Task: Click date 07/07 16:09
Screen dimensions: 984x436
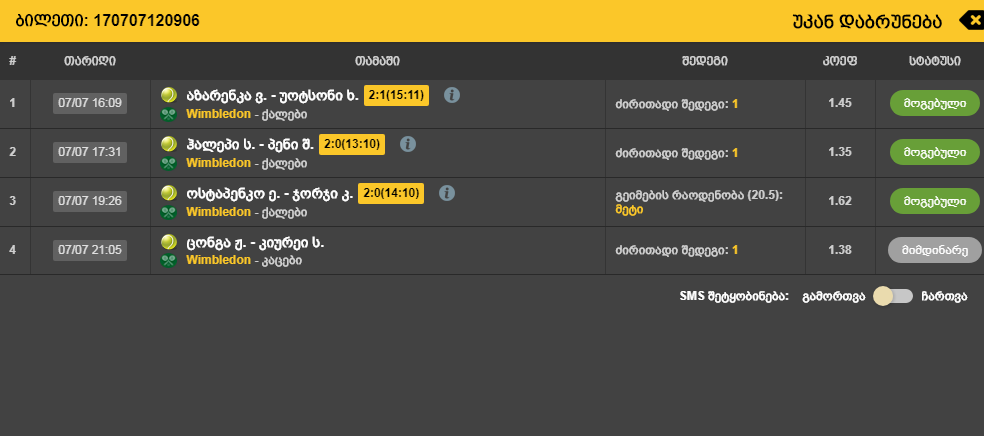Action: point(90,103)
